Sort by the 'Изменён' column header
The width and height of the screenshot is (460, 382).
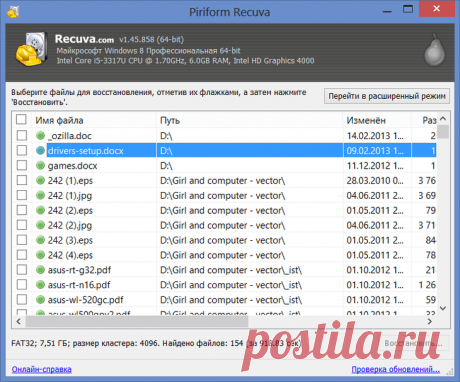(x=377, y=120)
